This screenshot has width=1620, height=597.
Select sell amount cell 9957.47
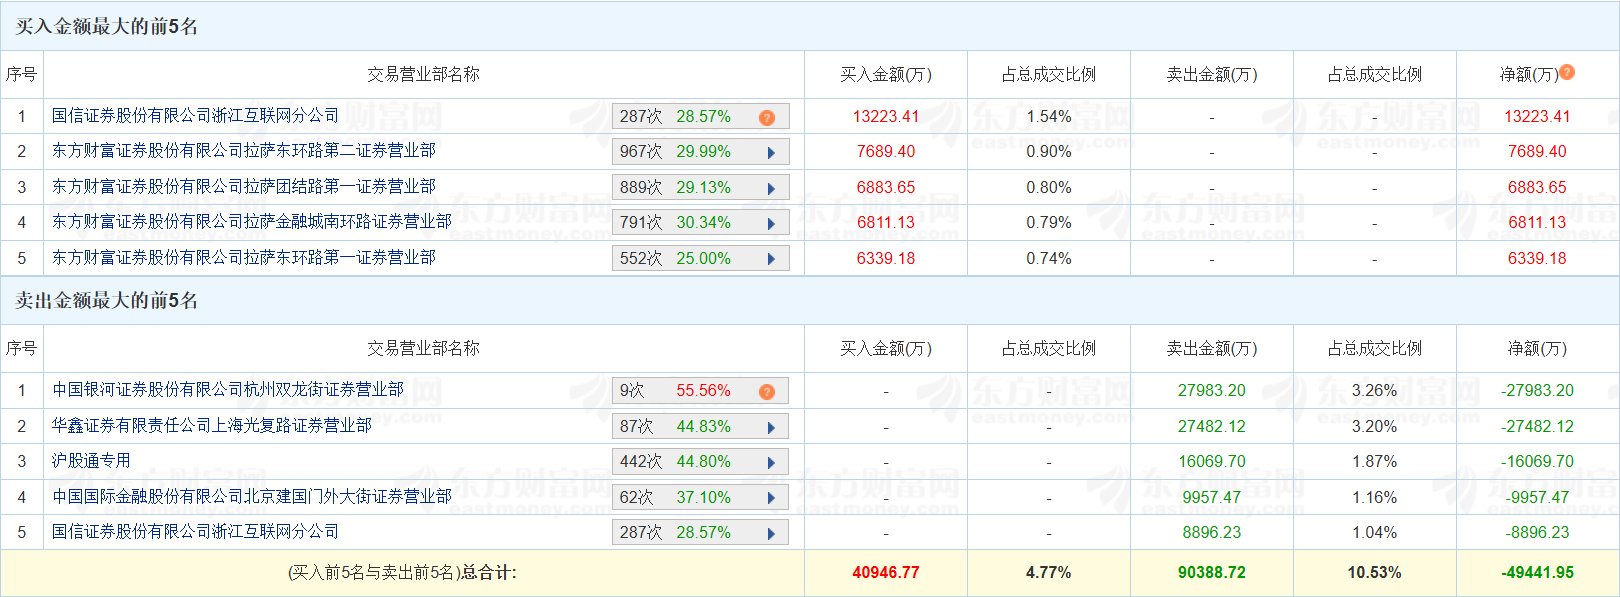[x=1212, y=498]
